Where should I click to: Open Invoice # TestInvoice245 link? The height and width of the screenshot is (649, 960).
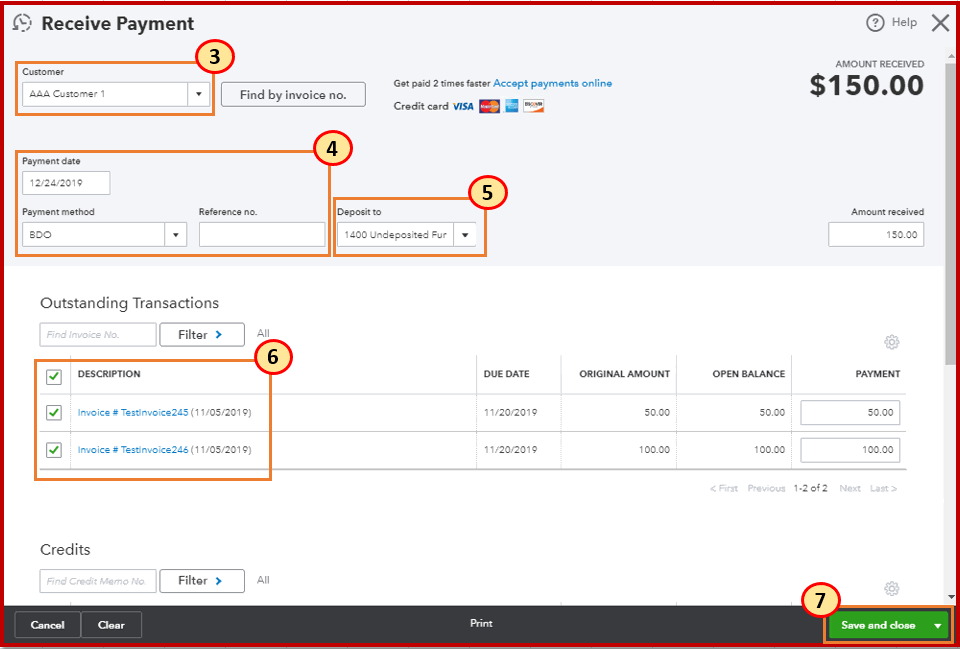point(133,413)
